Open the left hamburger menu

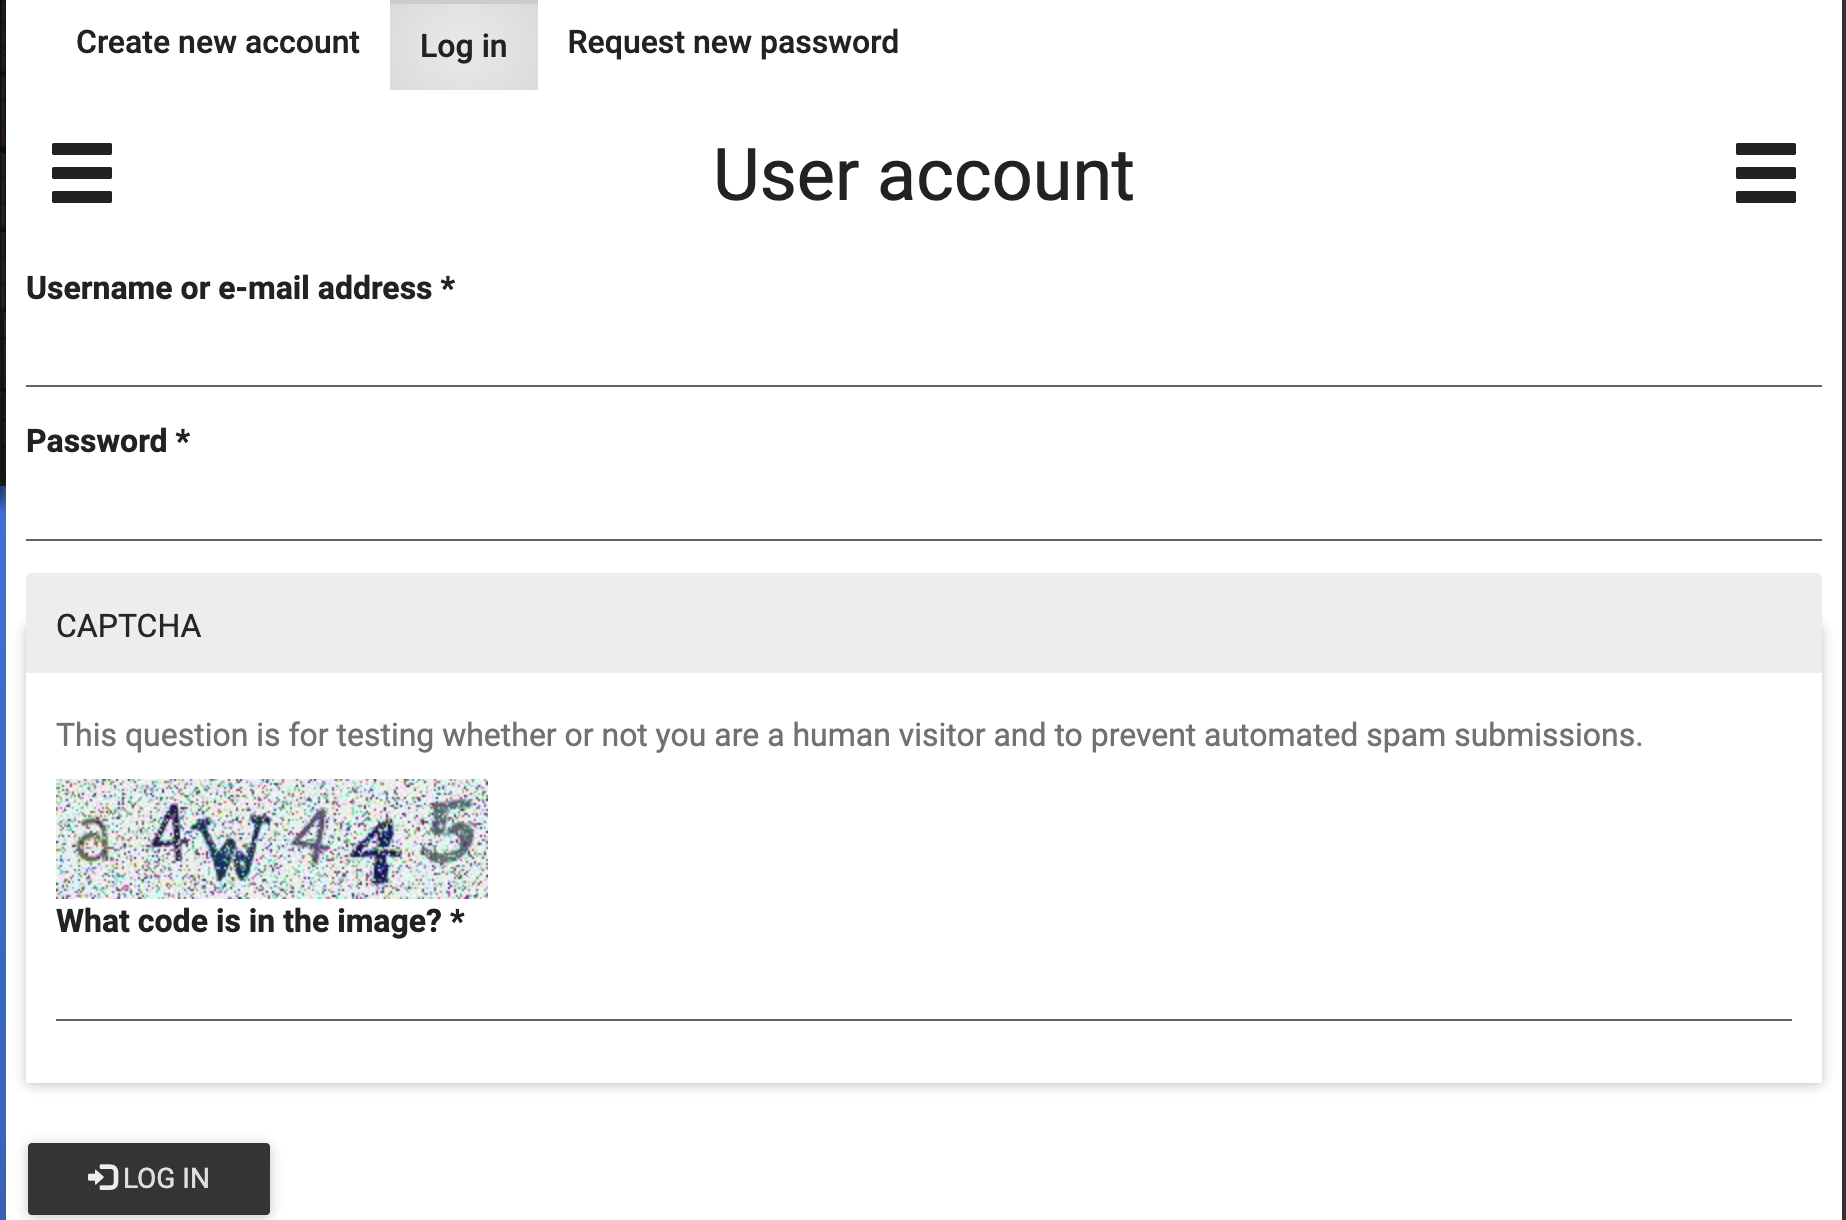click(82, 173)
